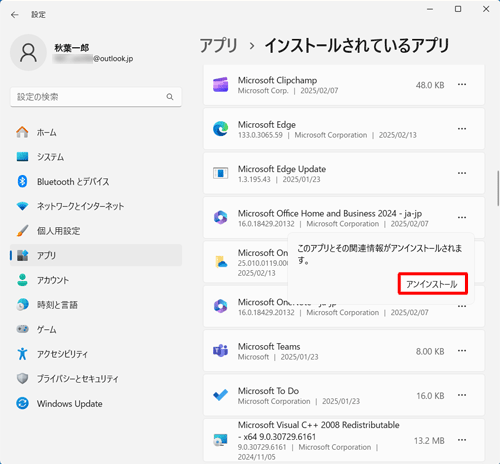Open システム settings category
Viewport: 500px width, 464px height.
pyautogui.click(x=96, y=157)
